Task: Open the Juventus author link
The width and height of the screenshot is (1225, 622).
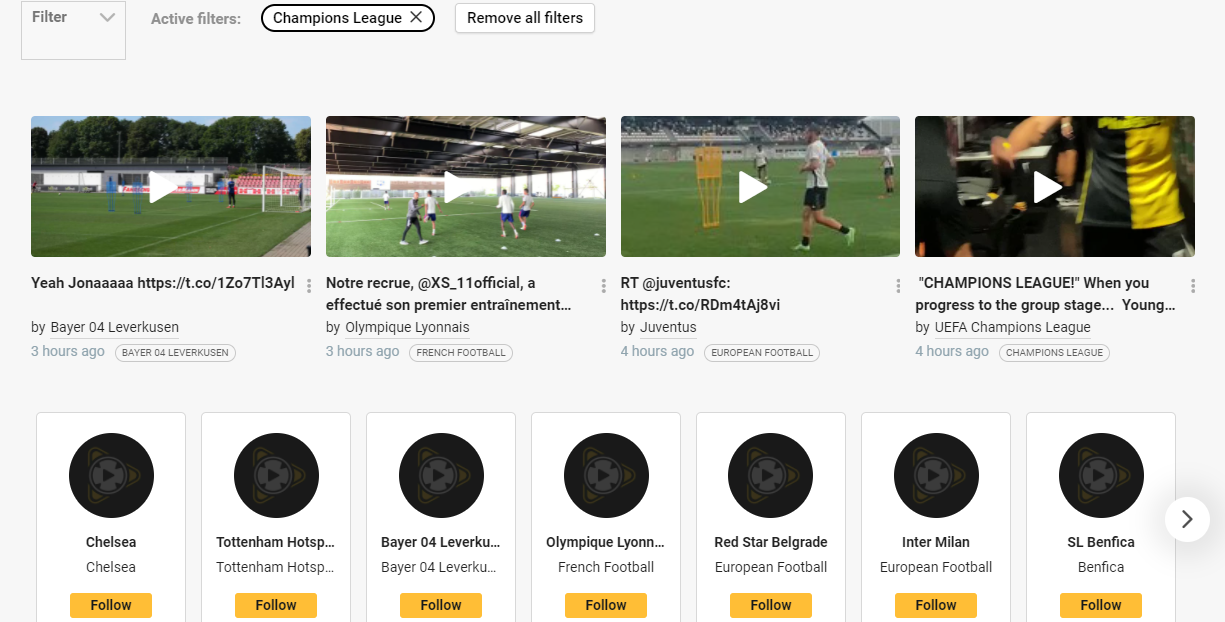Action: [x=668, y=327]
